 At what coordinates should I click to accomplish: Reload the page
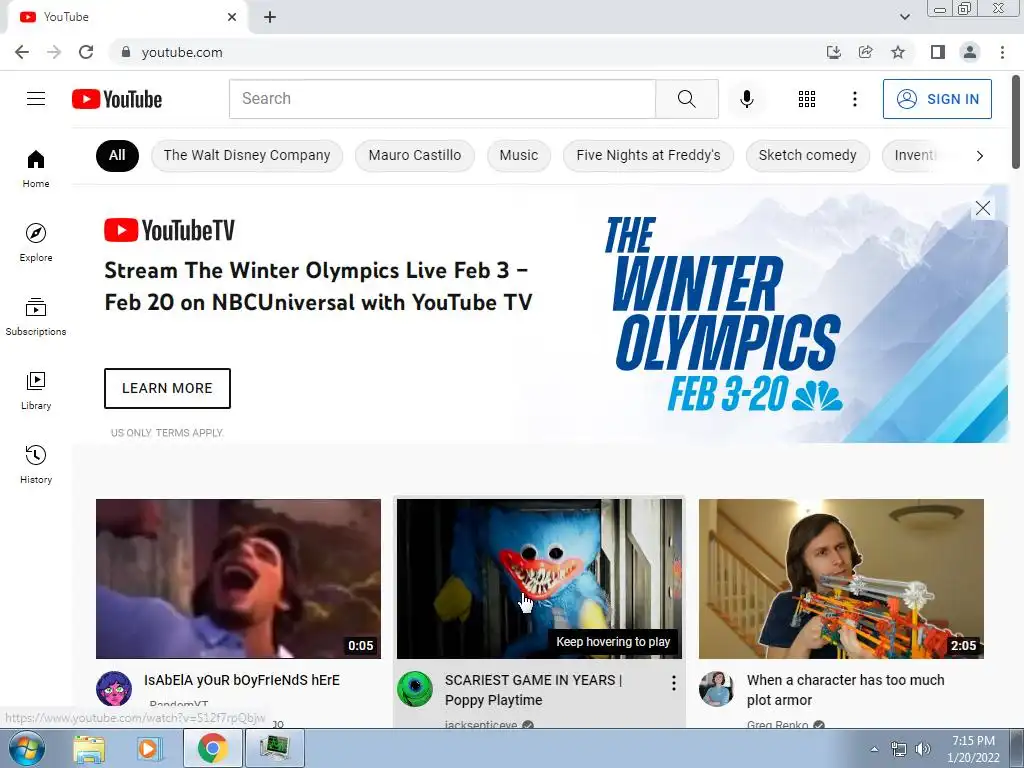click(x=86, y=52)
